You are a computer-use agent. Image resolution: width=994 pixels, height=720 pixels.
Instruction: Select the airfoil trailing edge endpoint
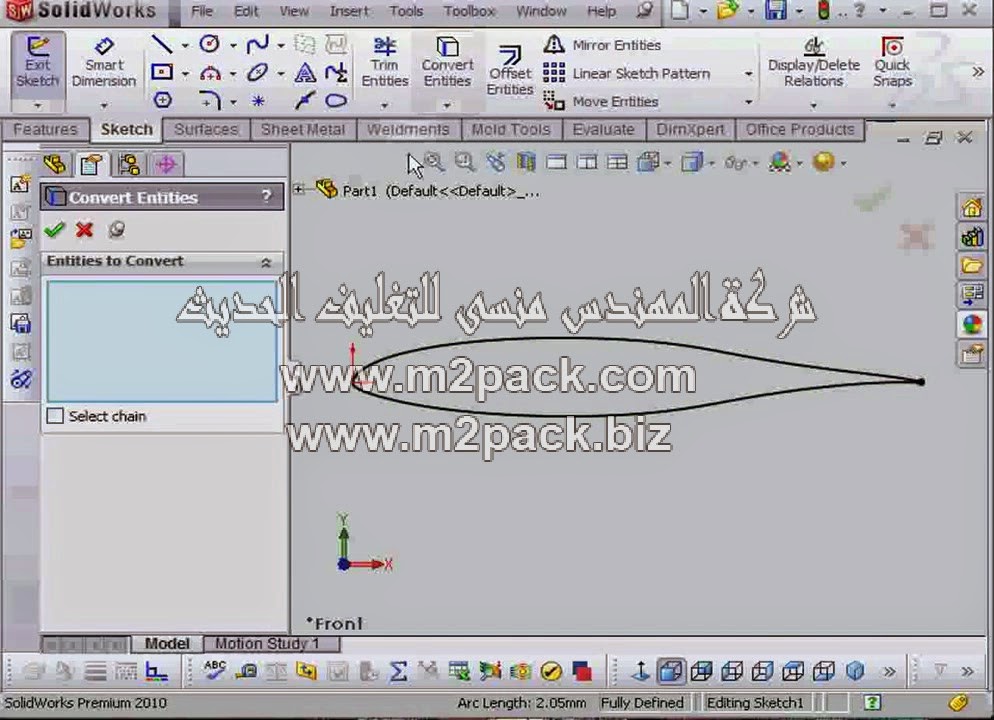pos(920,382)
